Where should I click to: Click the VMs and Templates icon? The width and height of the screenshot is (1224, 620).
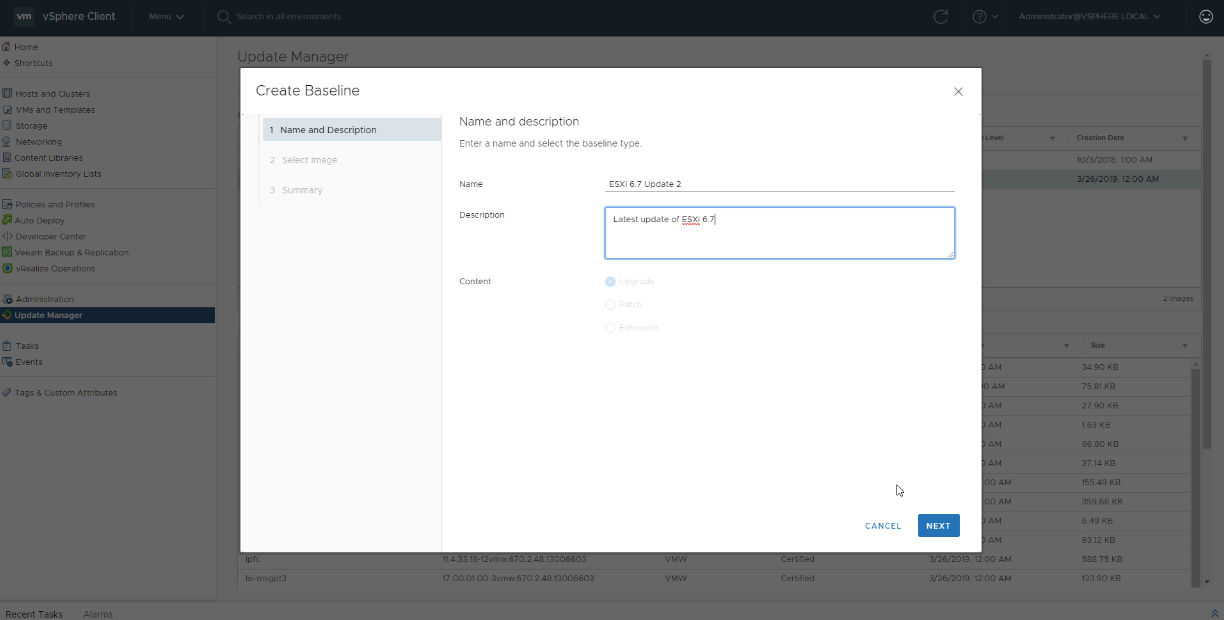click(x=7, y=110)
